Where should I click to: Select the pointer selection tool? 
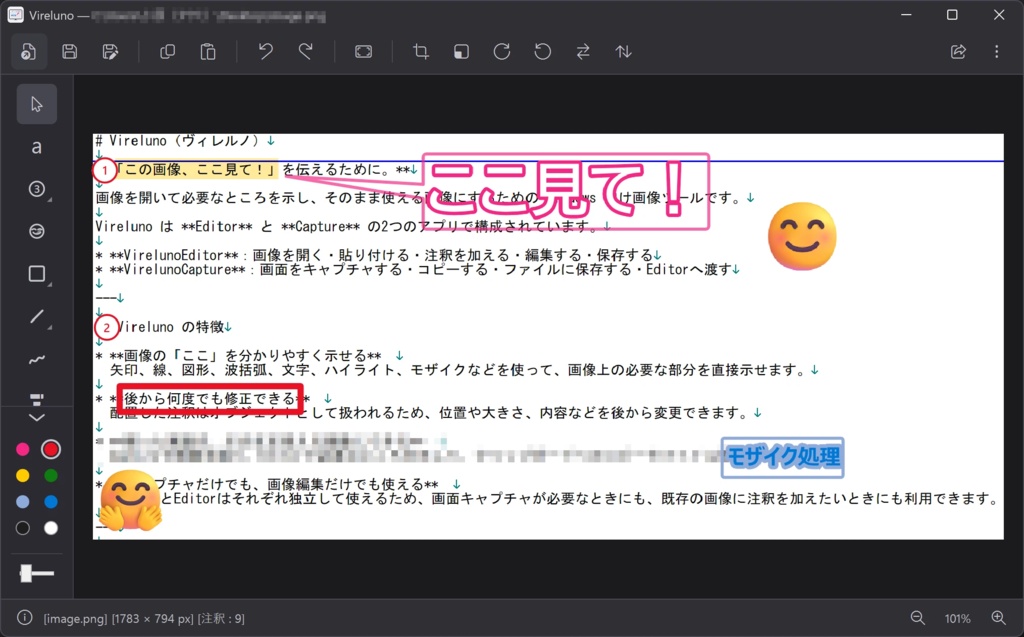[37, 104]
